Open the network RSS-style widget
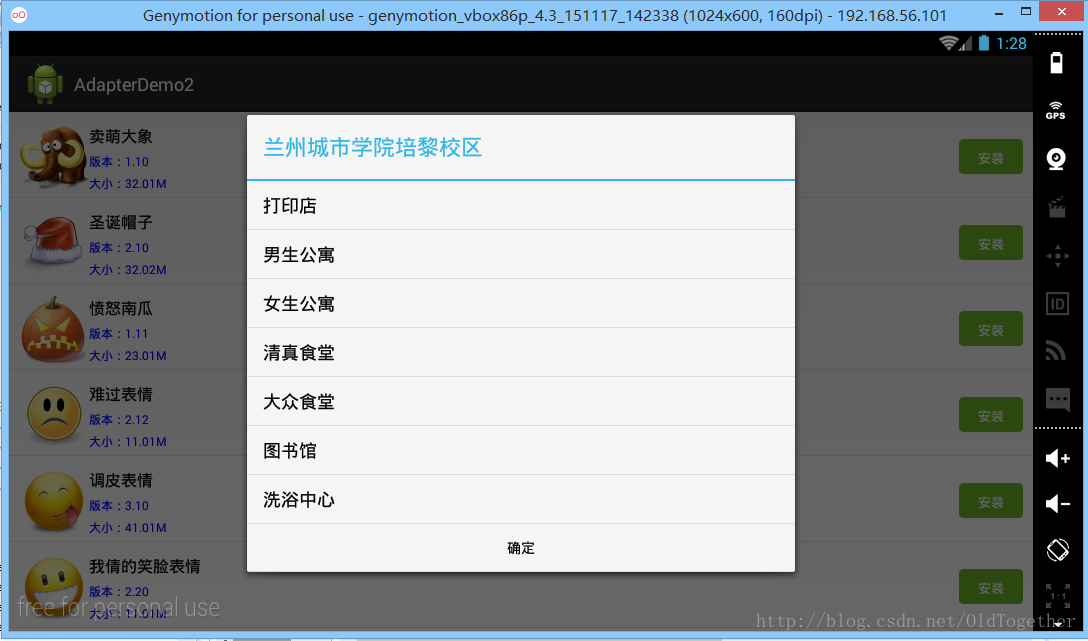The height and width of the screenshot is (641, 1088). pyautogui.click(x=1056, y=351)
